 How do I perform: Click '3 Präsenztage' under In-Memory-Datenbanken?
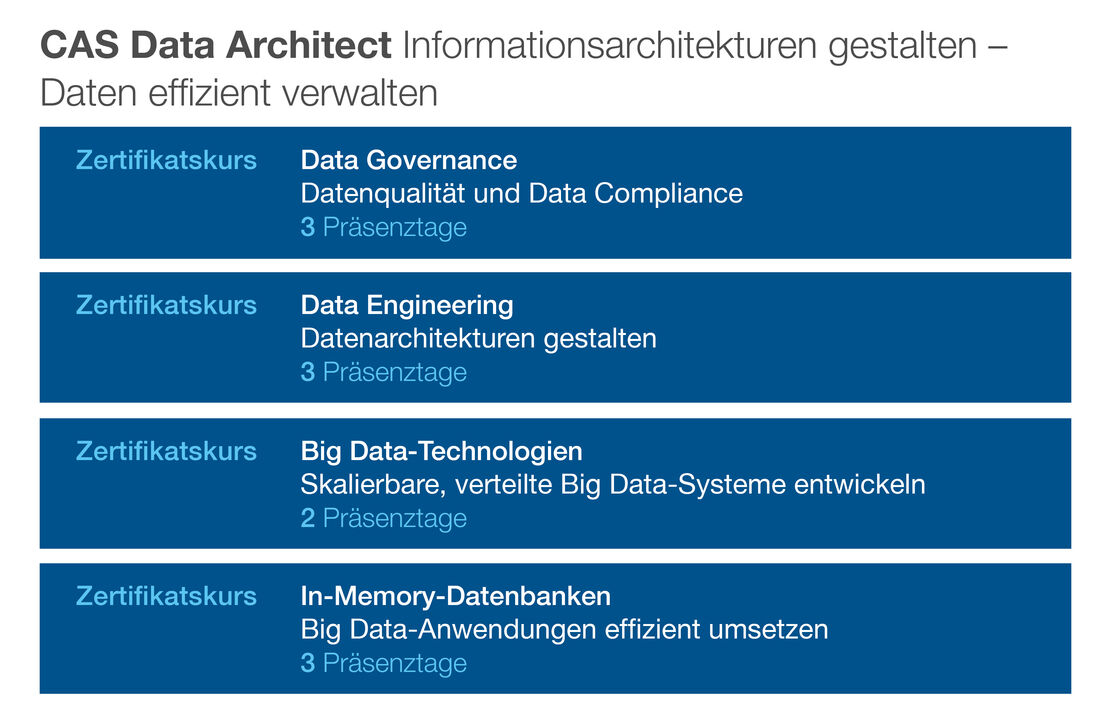pos(383,663)
